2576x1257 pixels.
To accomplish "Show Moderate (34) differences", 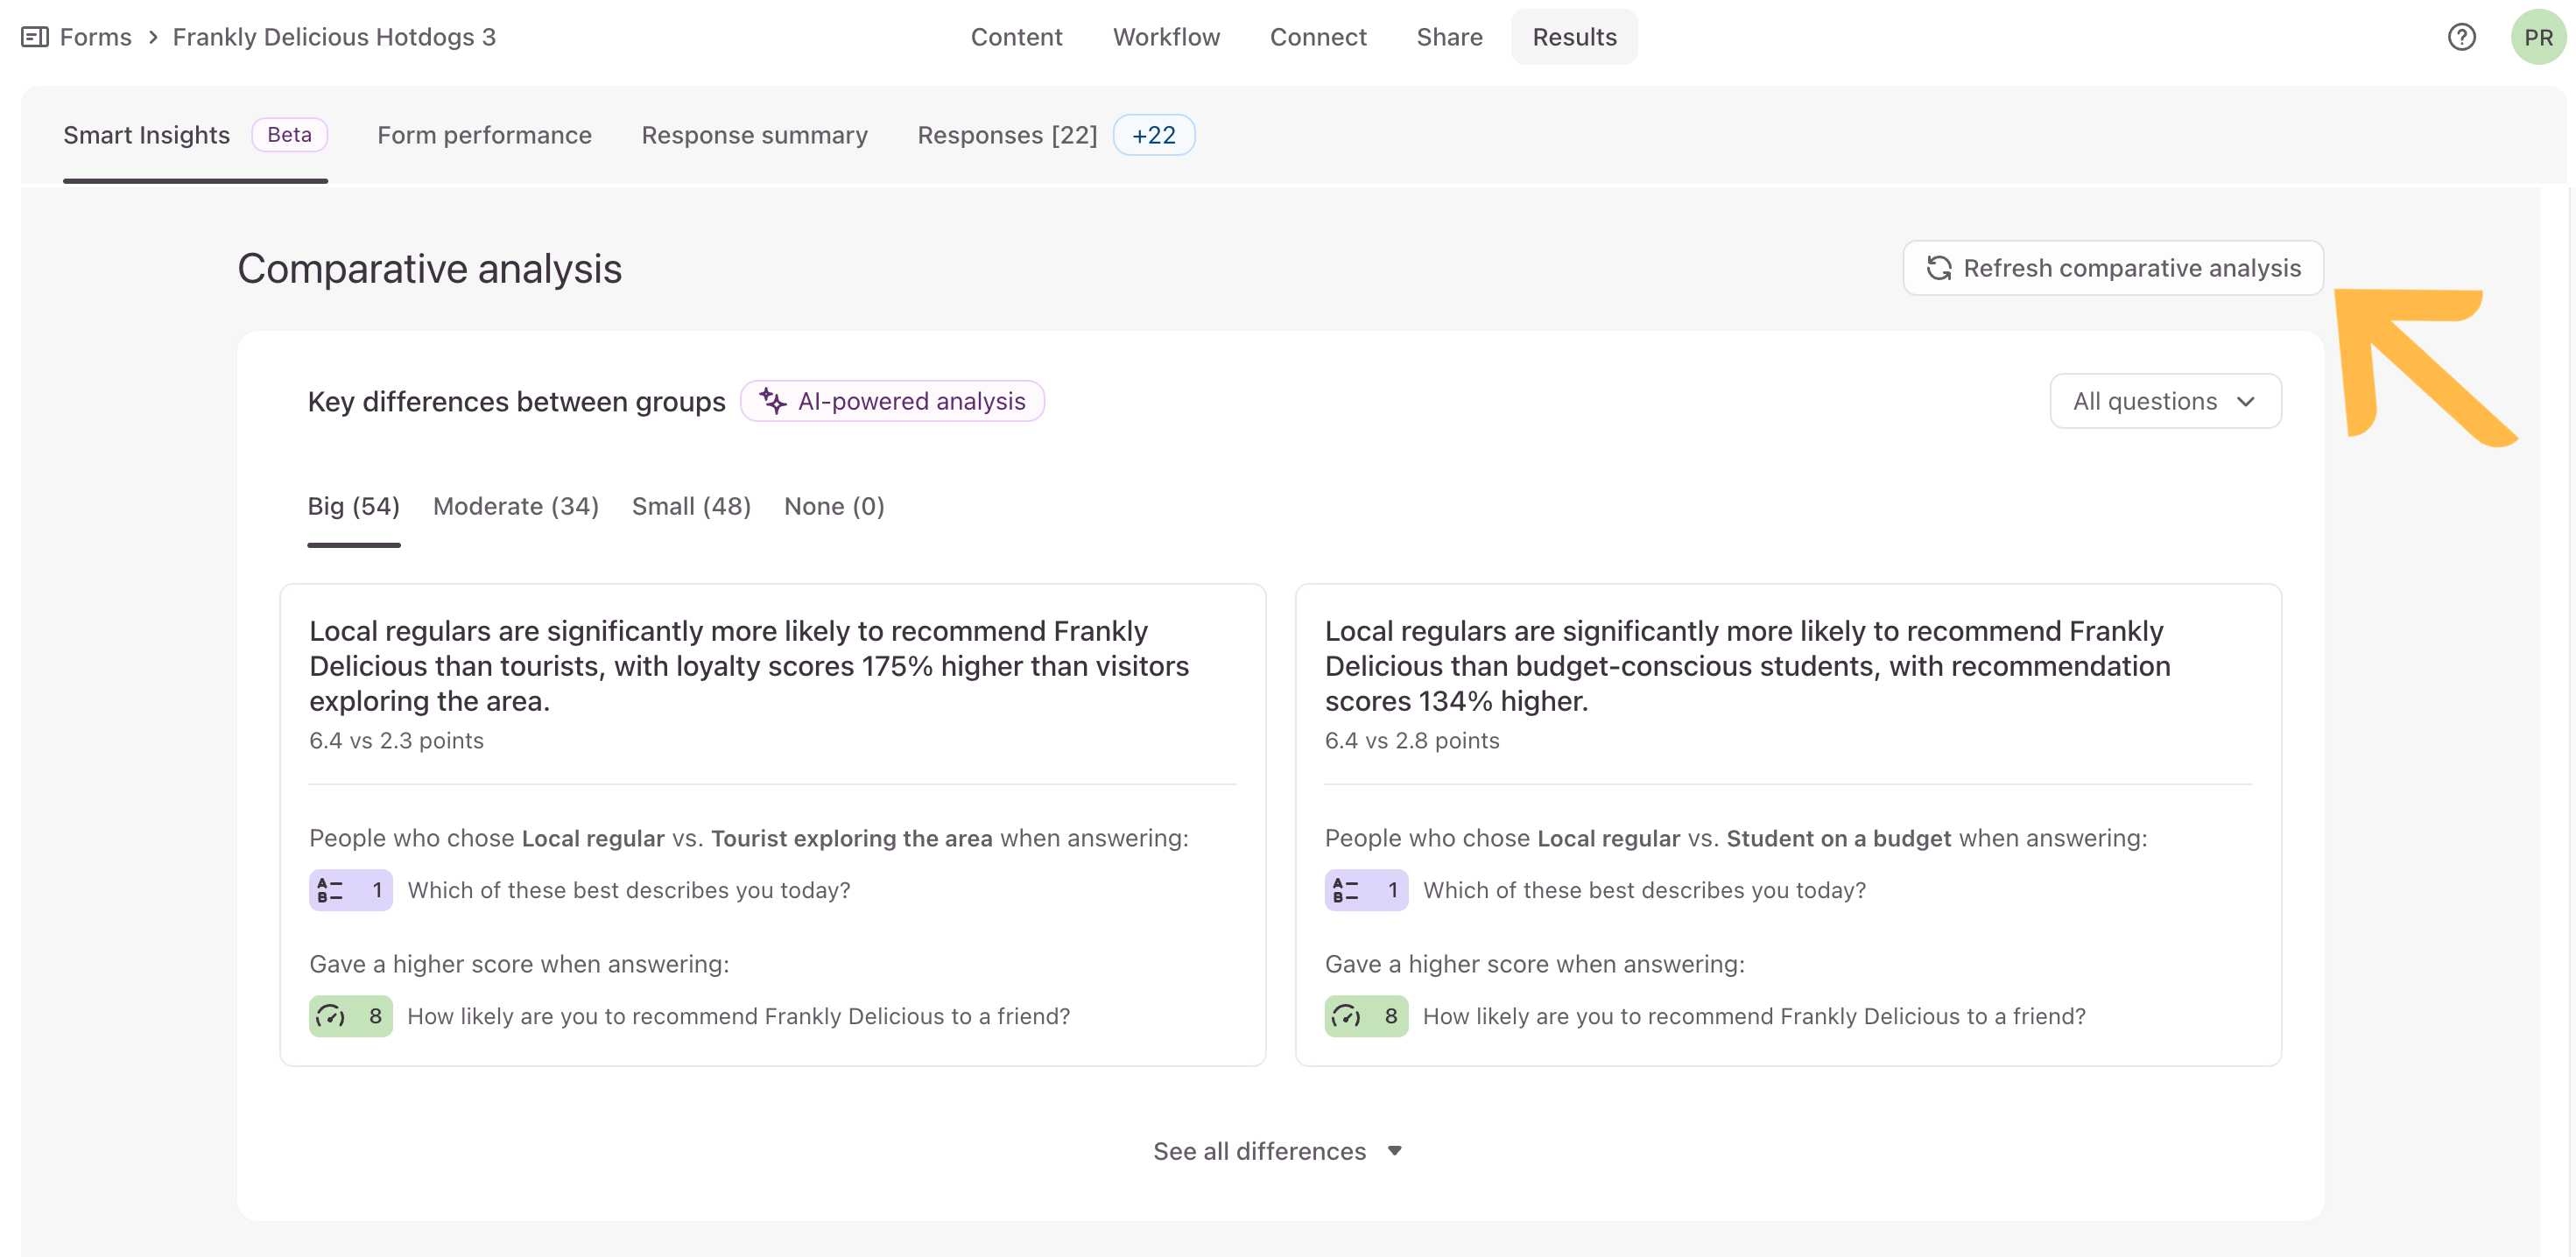I will 516,506.
